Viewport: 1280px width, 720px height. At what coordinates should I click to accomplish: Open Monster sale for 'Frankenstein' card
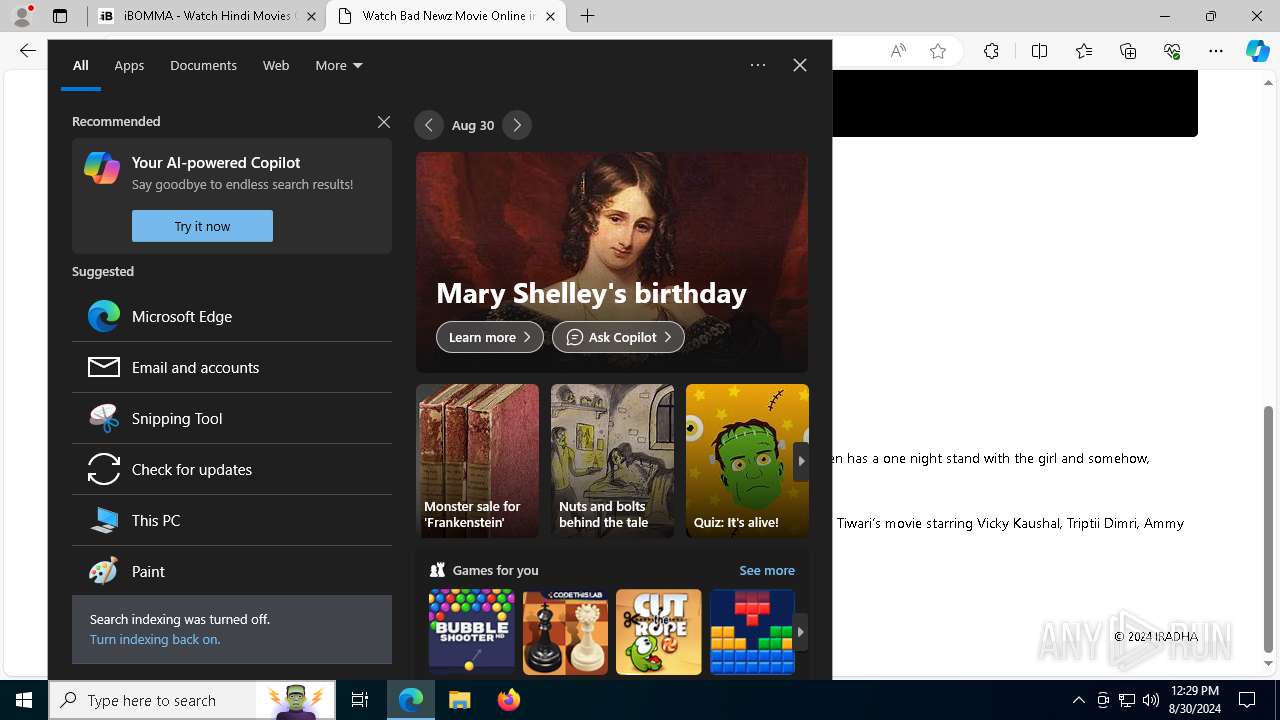477,461
